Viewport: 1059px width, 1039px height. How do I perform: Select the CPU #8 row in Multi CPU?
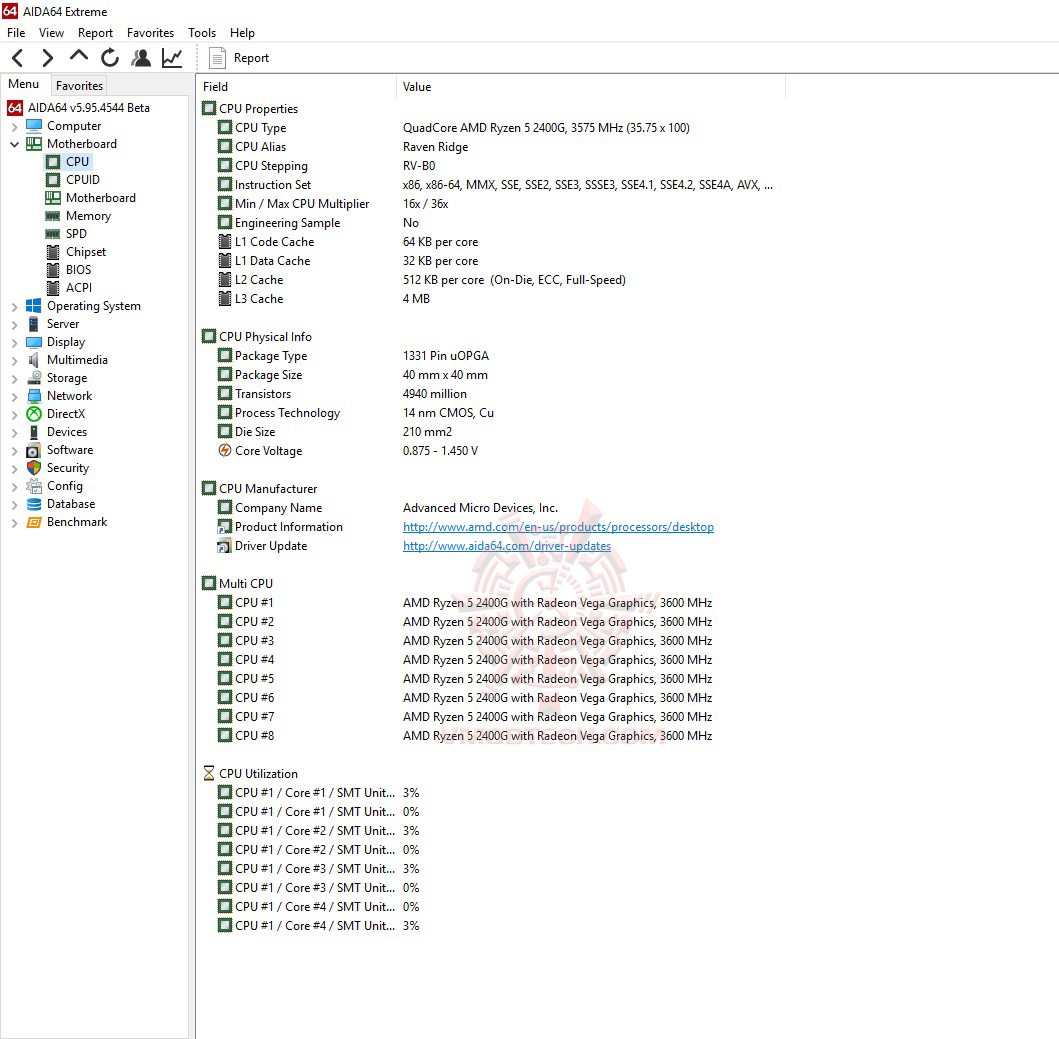click(496, 735)
